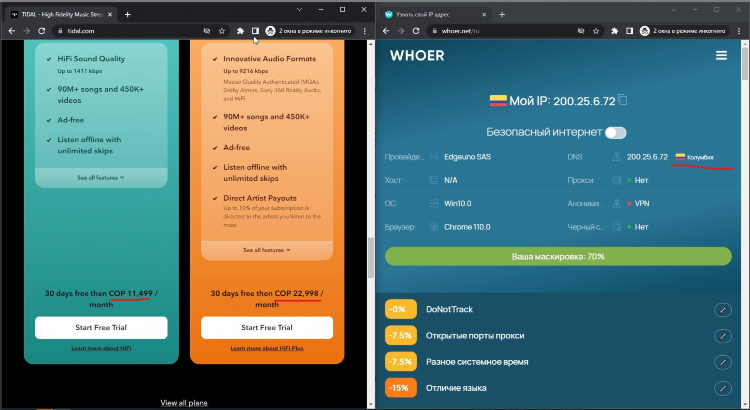750x410 pixels.
Task: Open Learn more about HiFi link
Action: coord(101,348)
